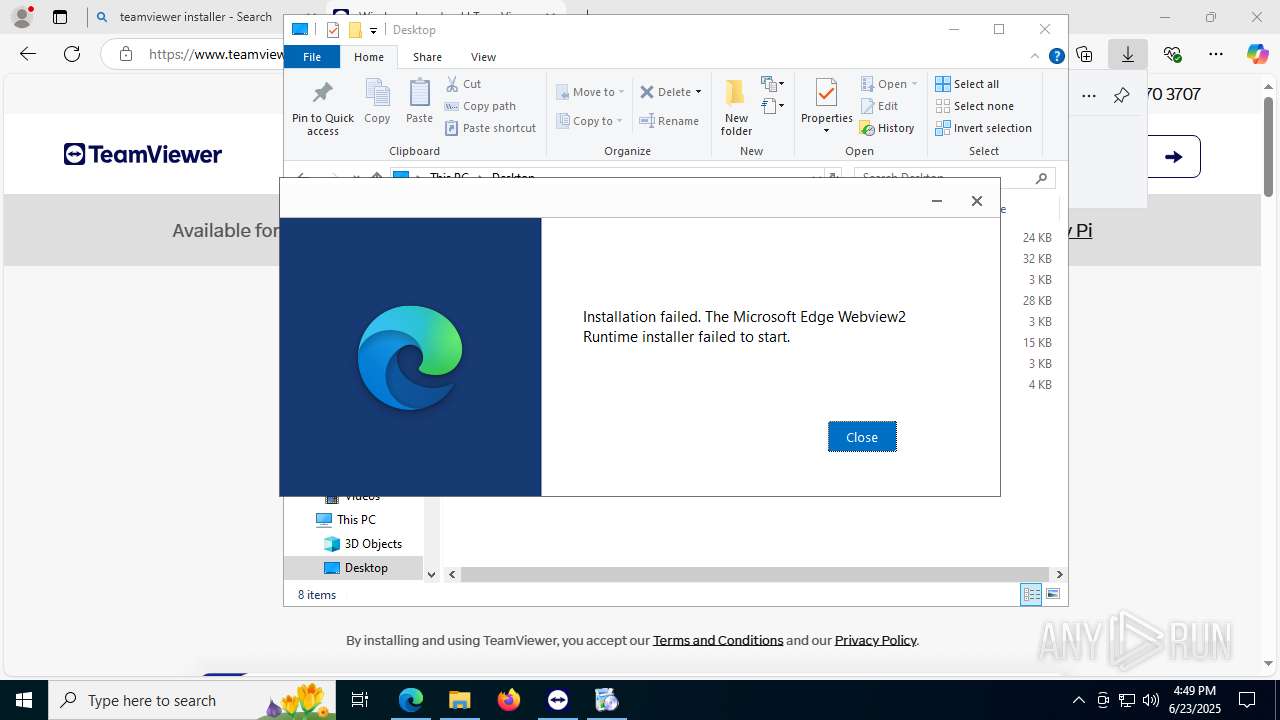The image size is (1280, 720).
Task: Select the Home ribbon tab
Action: click(x=368, y=57)
